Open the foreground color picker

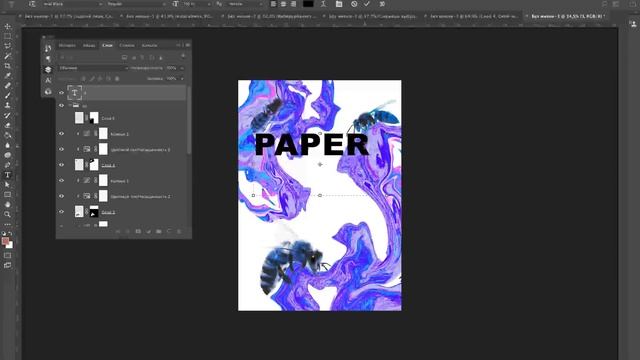pyautogui.click(x=5, y=241)
